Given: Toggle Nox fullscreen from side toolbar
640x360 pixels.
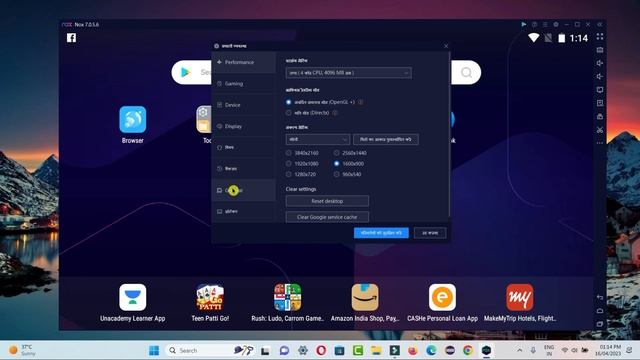Looking at the screenshot, I should tap(600, 37).
